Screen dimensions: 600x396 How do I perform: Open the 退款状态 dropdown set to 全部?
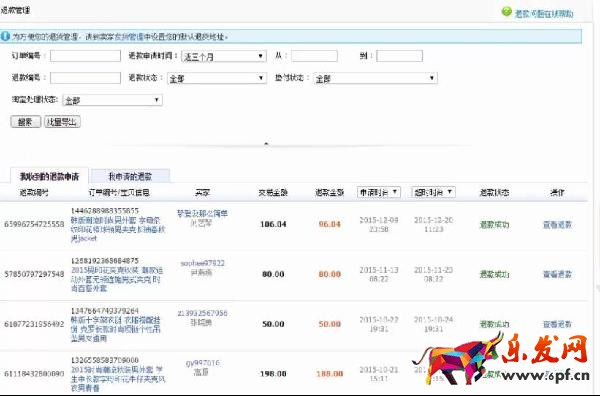[217, 78]
